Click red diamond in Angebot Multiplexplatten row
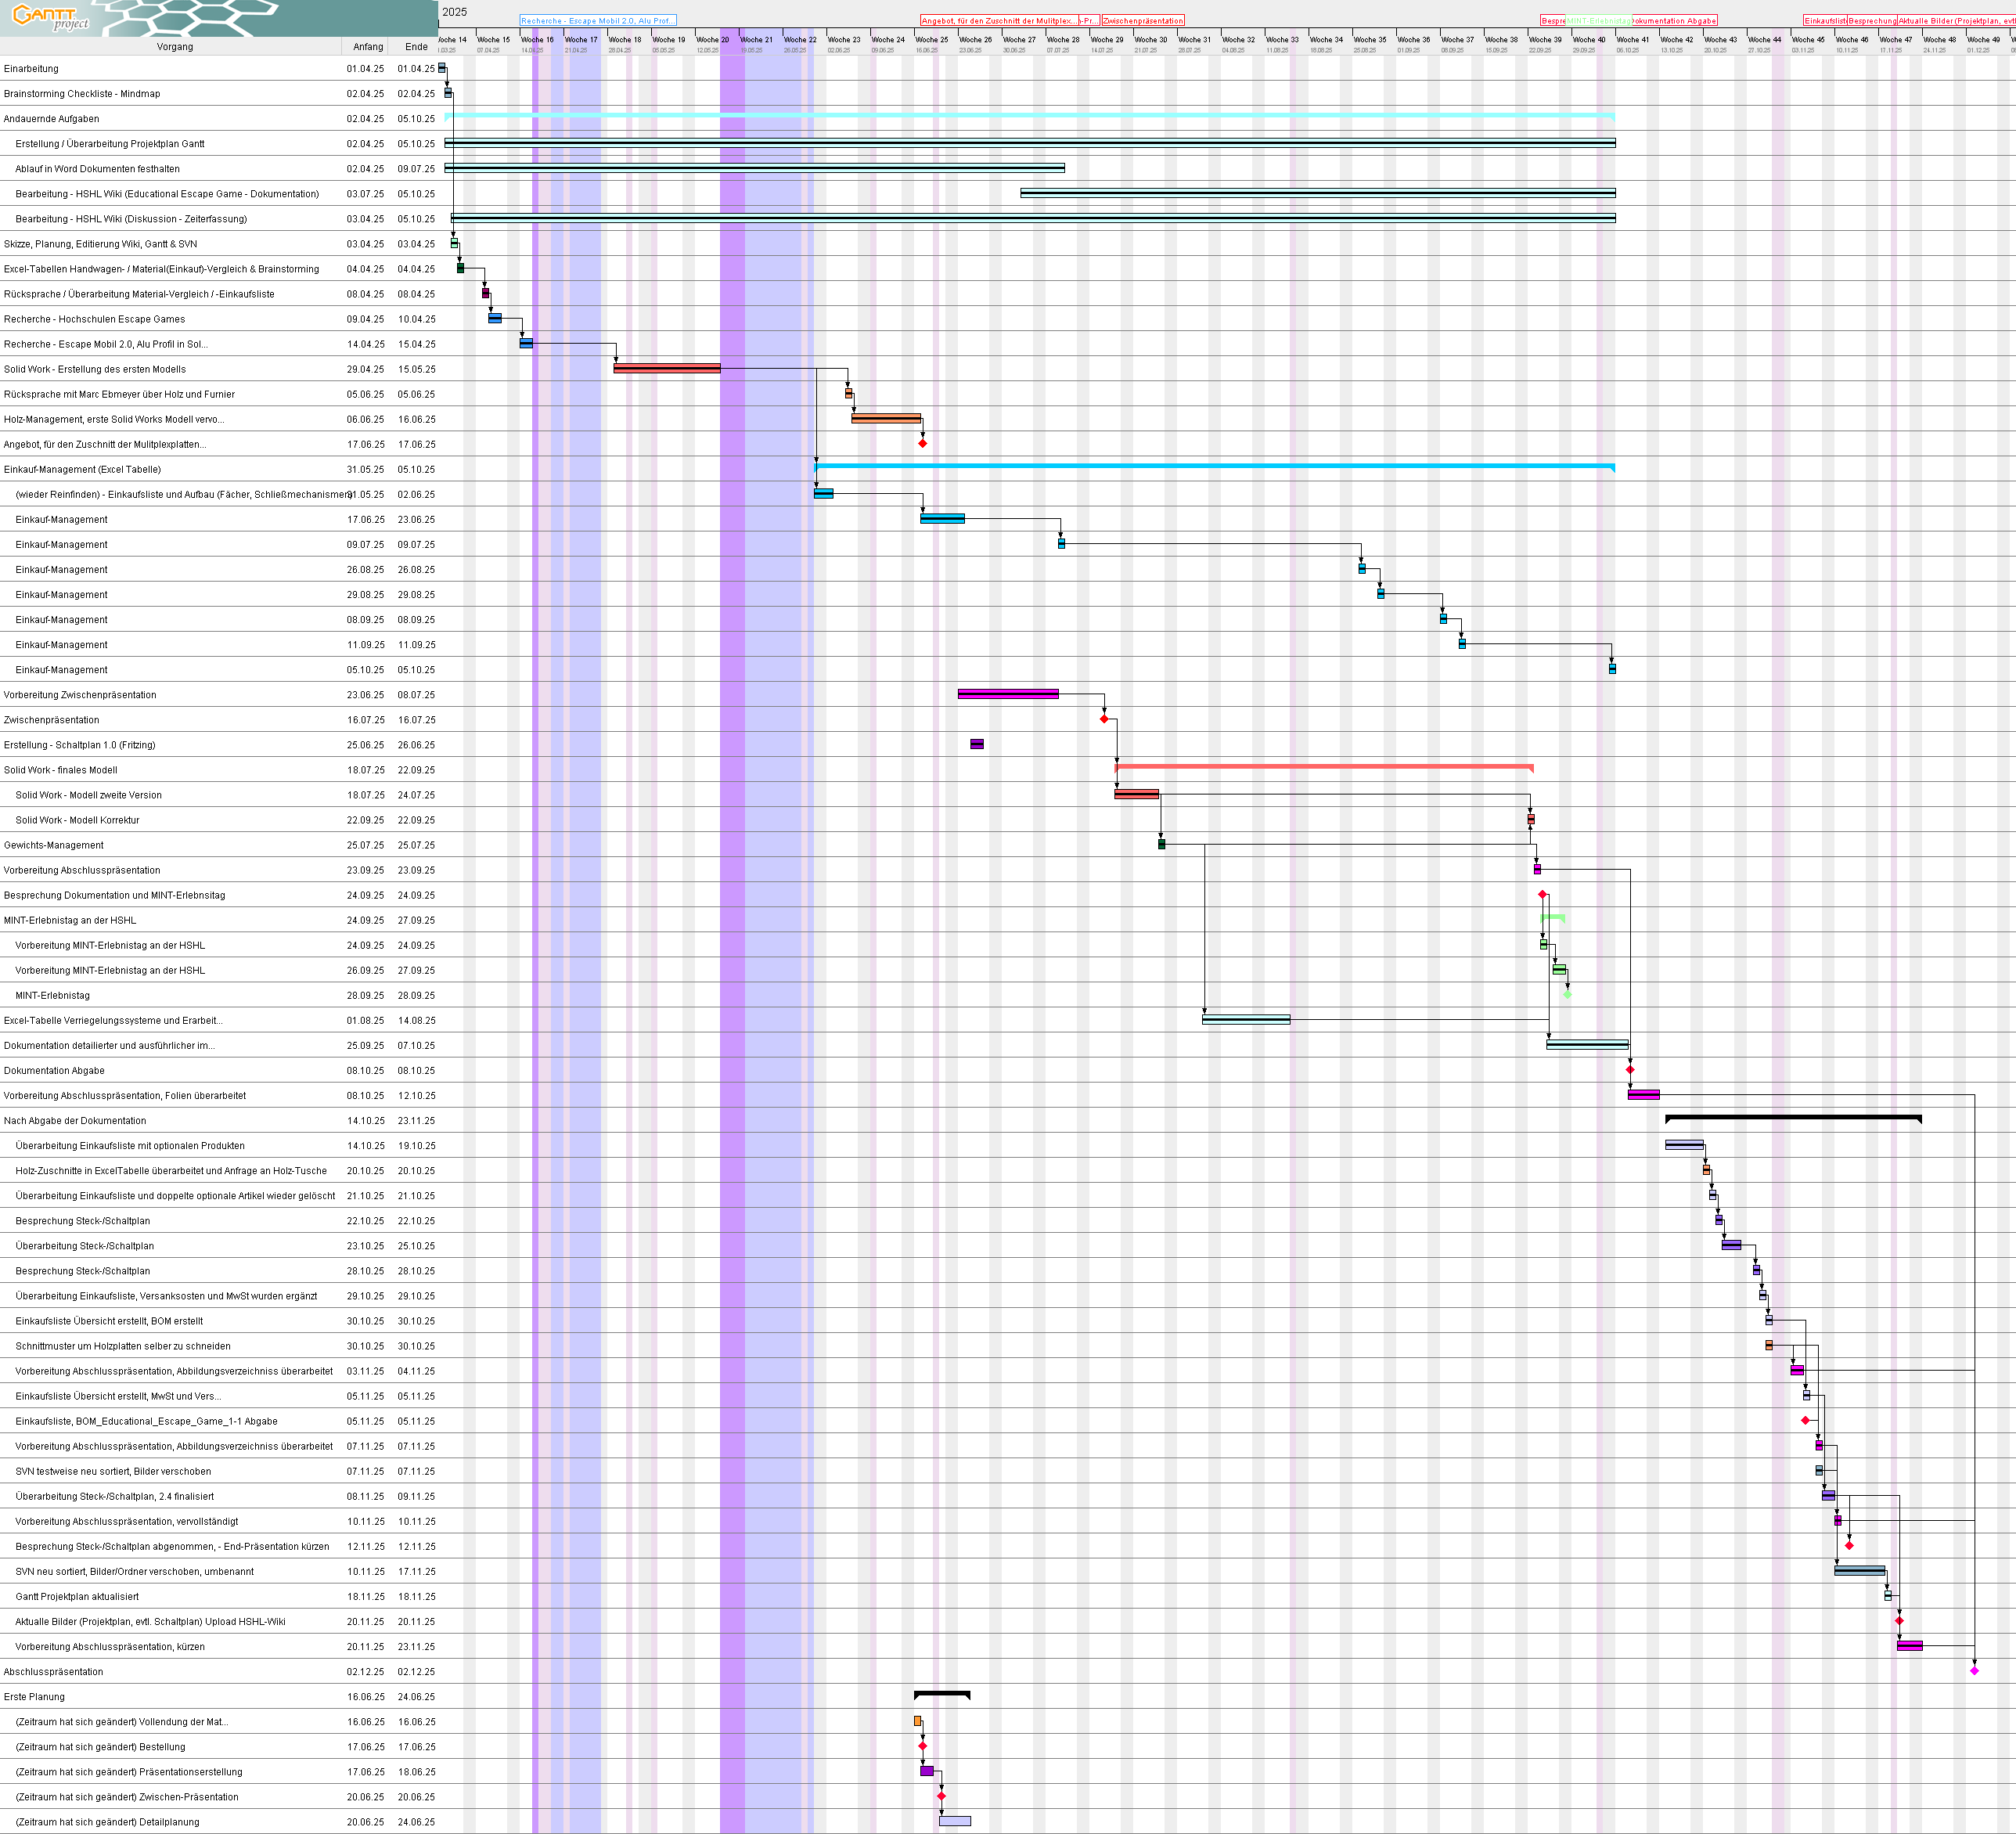 pyautogui.click(x=923, y=443)
